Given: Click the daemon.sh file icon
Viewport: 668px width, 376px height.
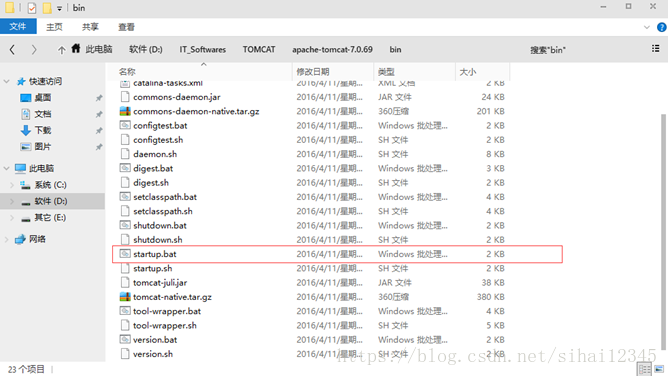Looking at the screenshot, I should (x=125, y=154).
